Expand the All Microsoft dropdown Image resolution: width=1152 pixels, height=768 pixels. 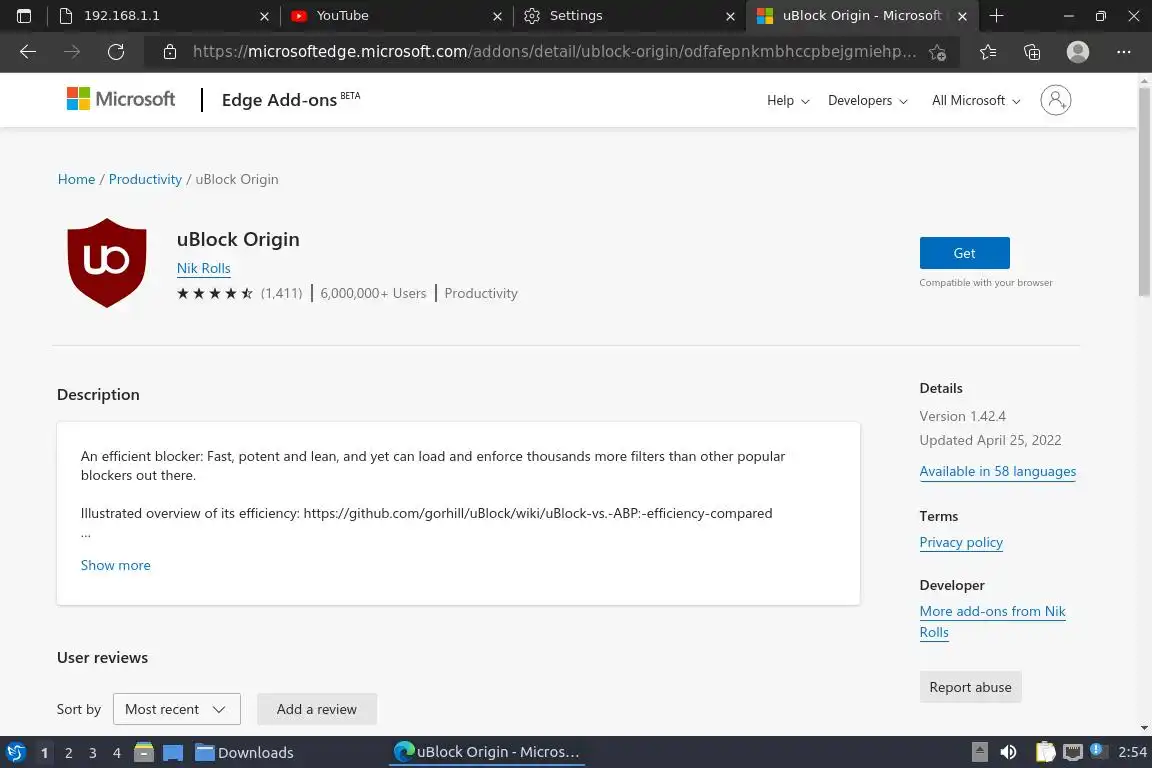point(976,101)
